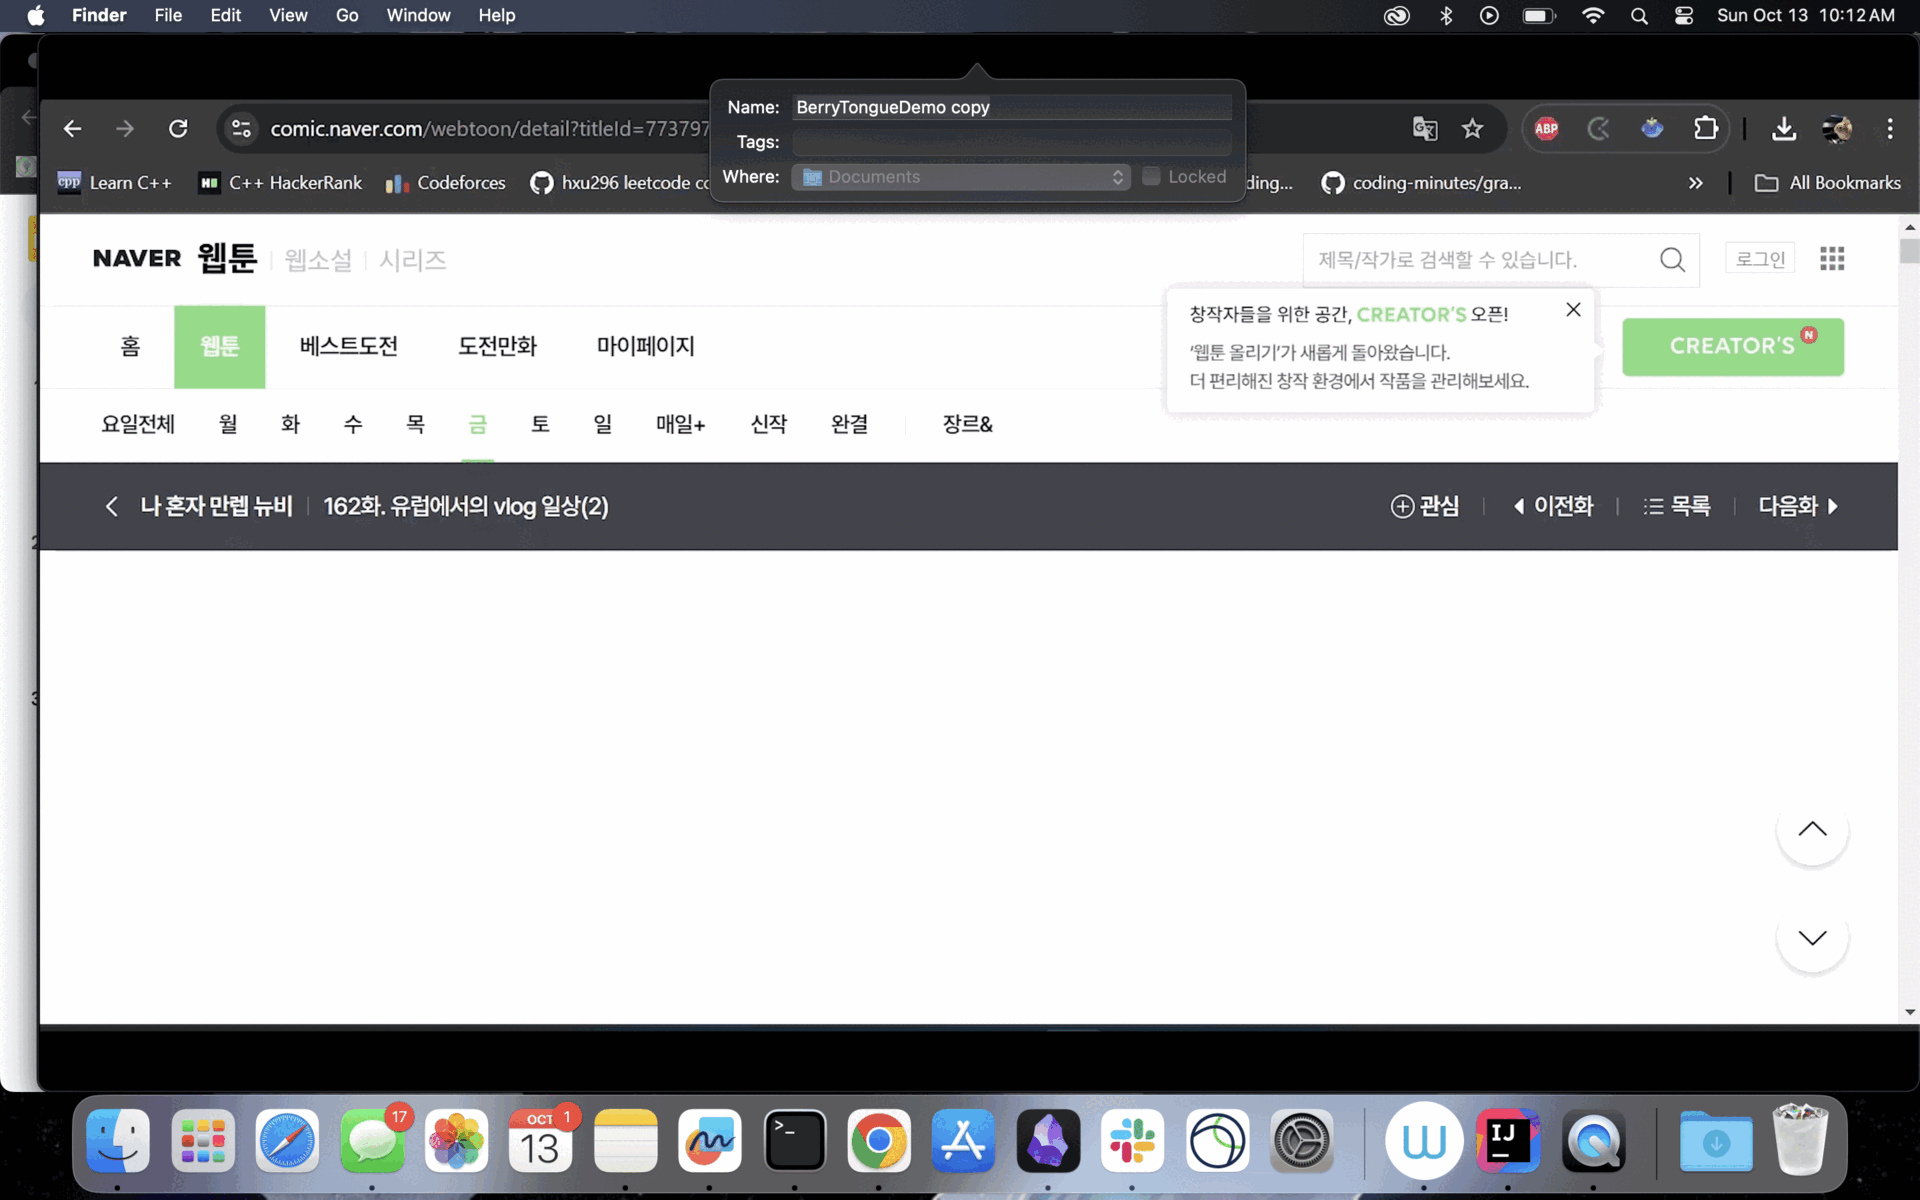1920x1200 pixels.
Task: Click the Name field BerryTongueDemo copy
Action: point(1010,108)
